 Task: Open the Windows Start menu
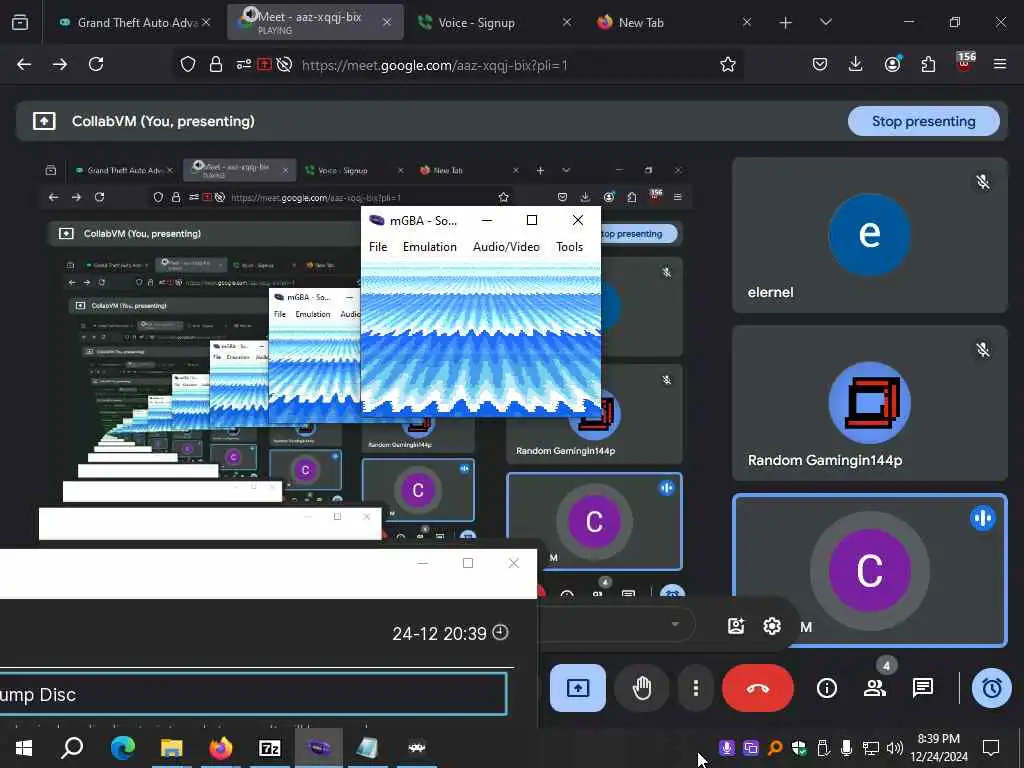[x=24, y=747]
